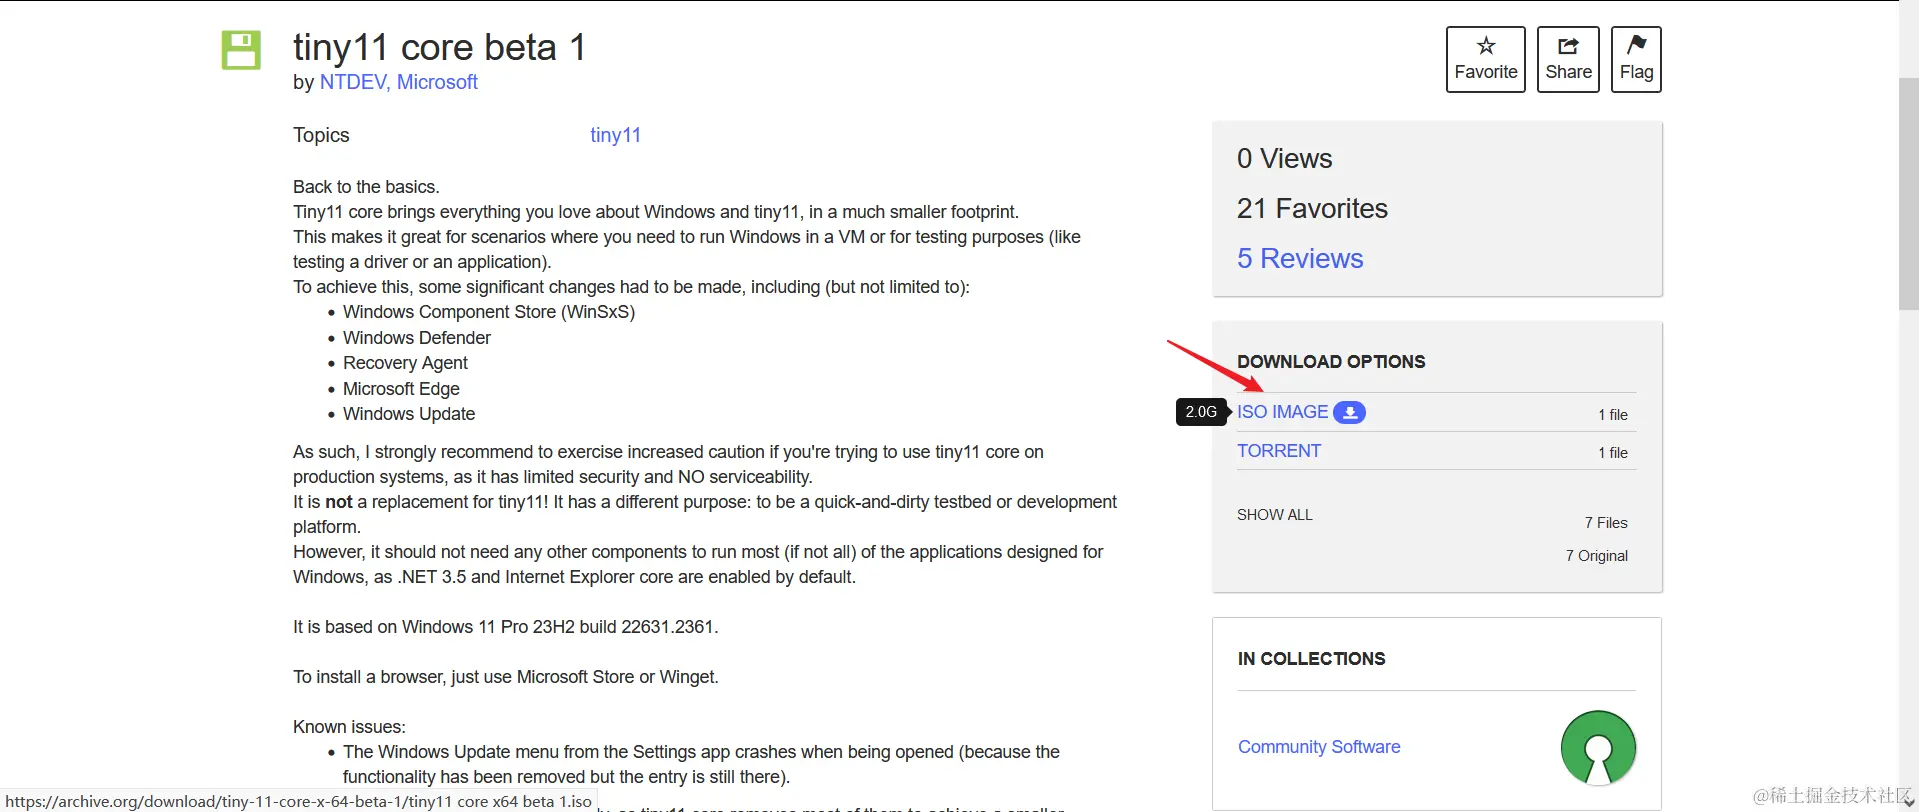This screenshot has width=1919, height=812.
Task: Click the IN COLLECTIONS heading
Action: pos(1311,659)
